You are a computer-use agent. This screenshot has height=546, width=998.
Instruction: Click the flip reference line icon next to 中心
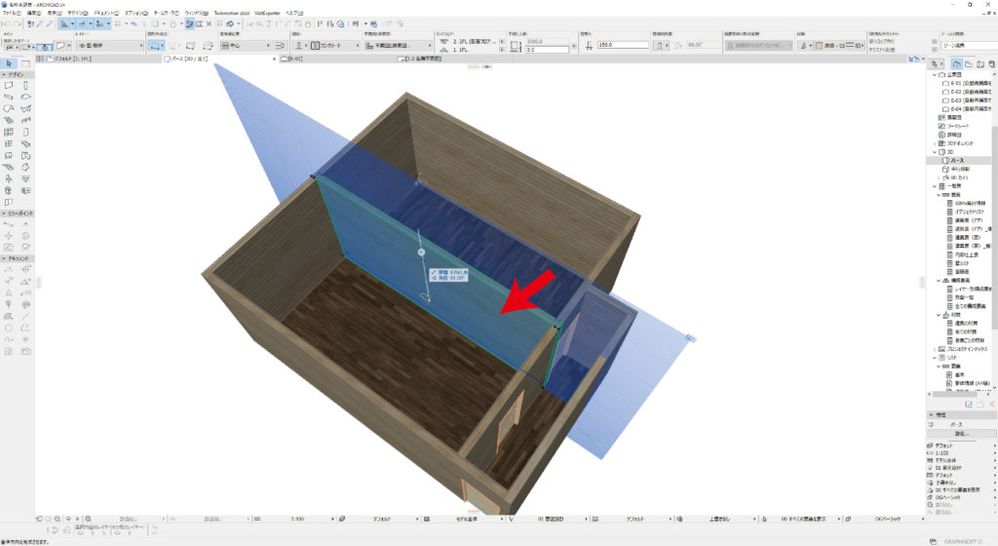pos(279,46)
